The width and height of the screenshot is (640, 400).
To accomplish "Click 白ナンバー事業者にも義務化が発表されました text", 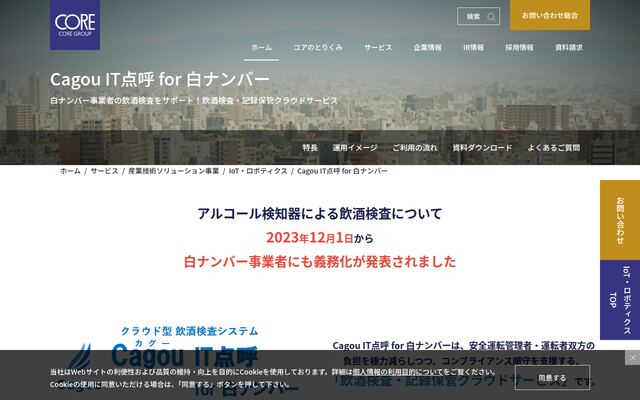I will (x=320, y=262).
